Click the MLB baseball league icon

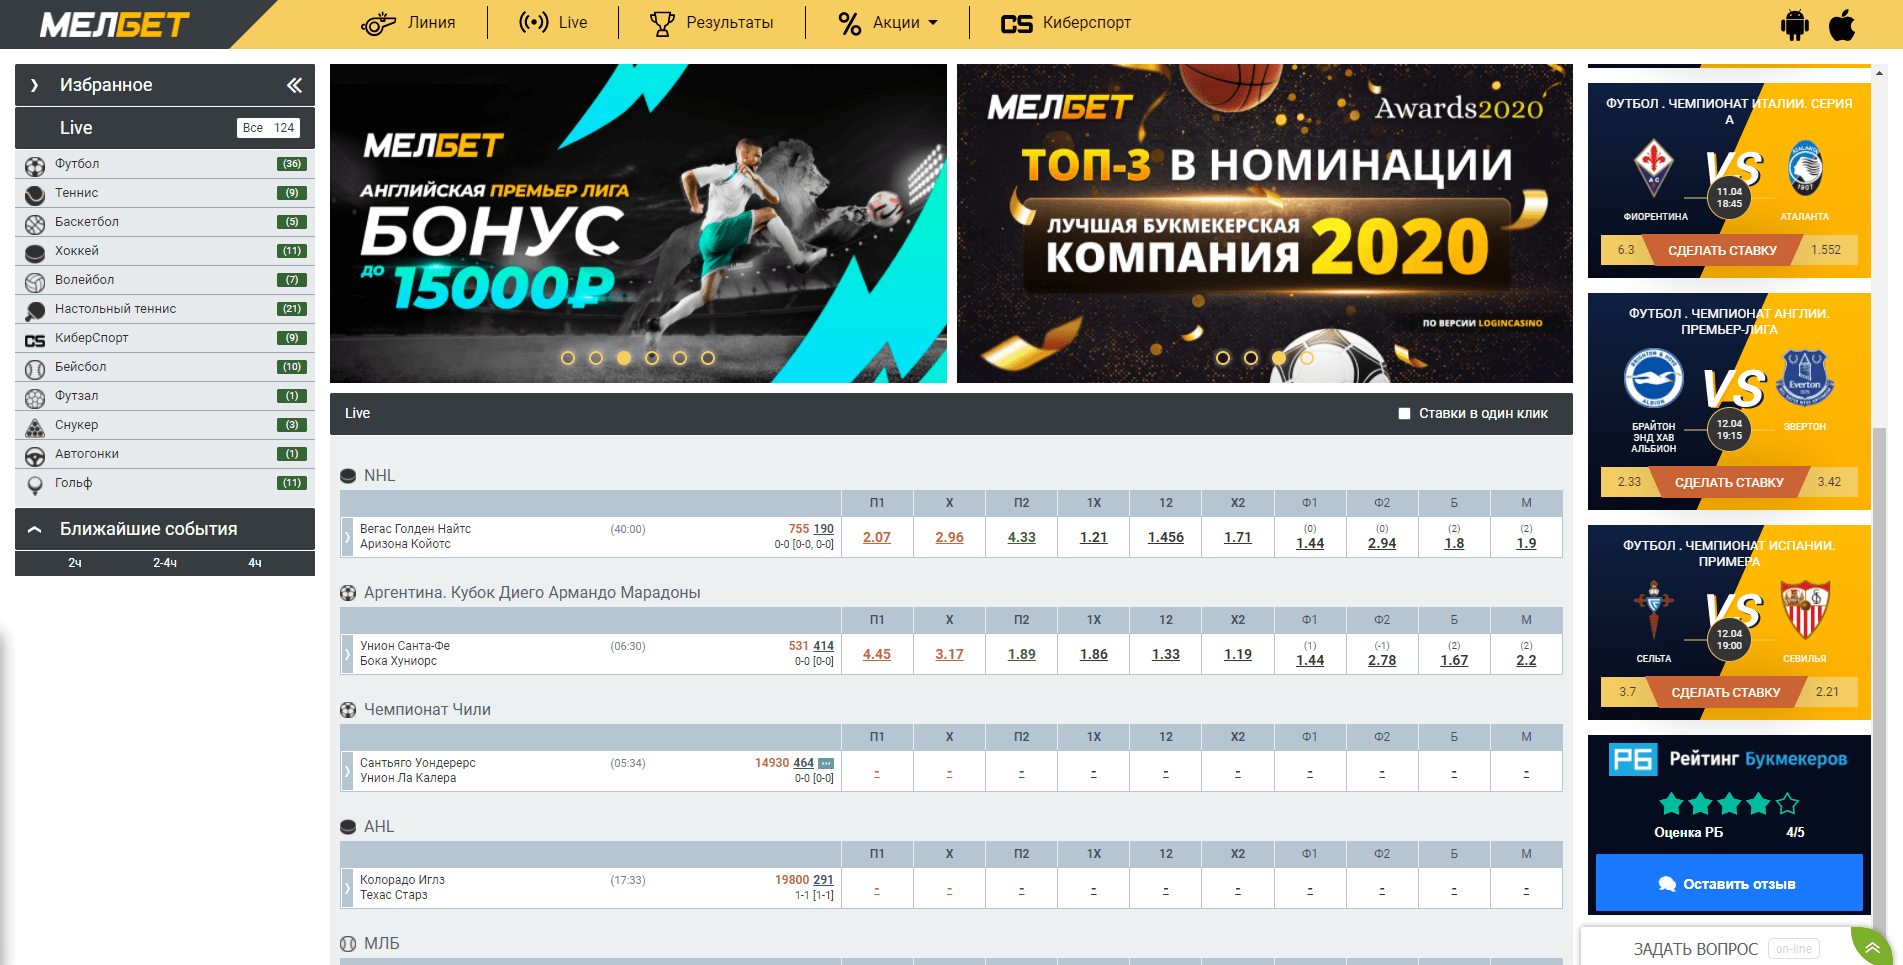point(348,944)
